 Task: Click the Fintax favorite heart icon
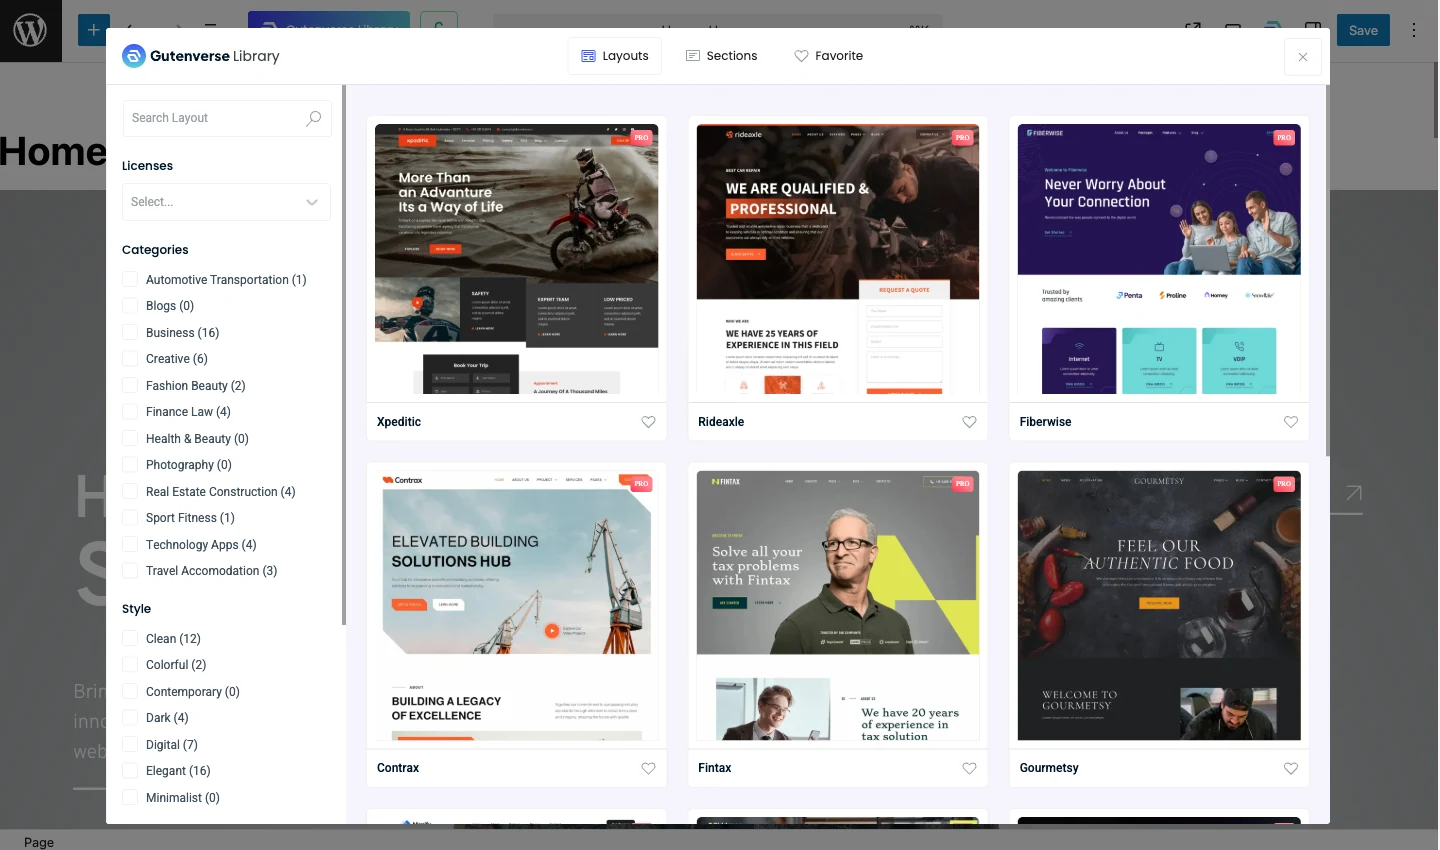click(969, 768)
